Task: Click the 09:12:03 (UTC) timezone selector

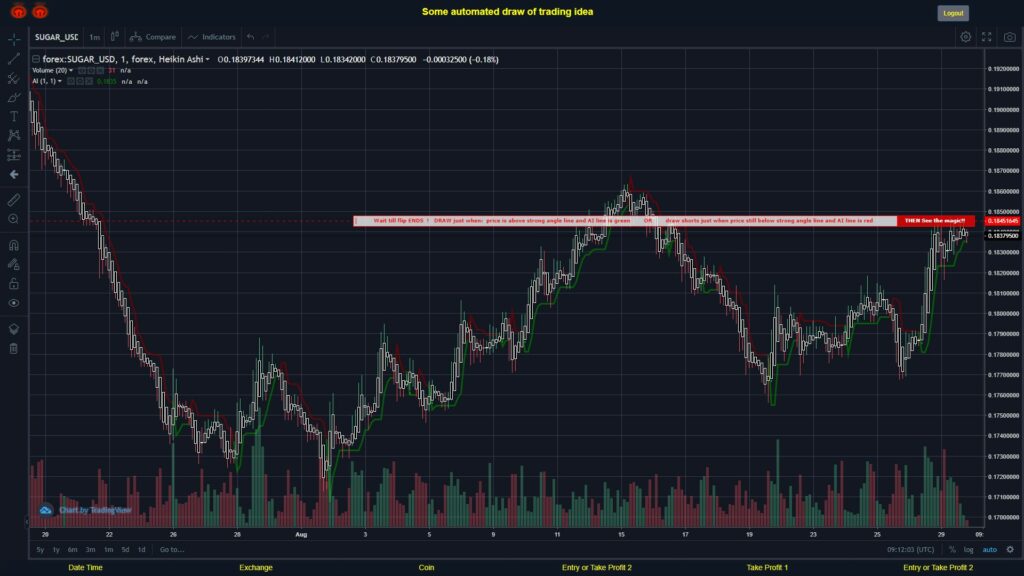Action: coord(910,550)
